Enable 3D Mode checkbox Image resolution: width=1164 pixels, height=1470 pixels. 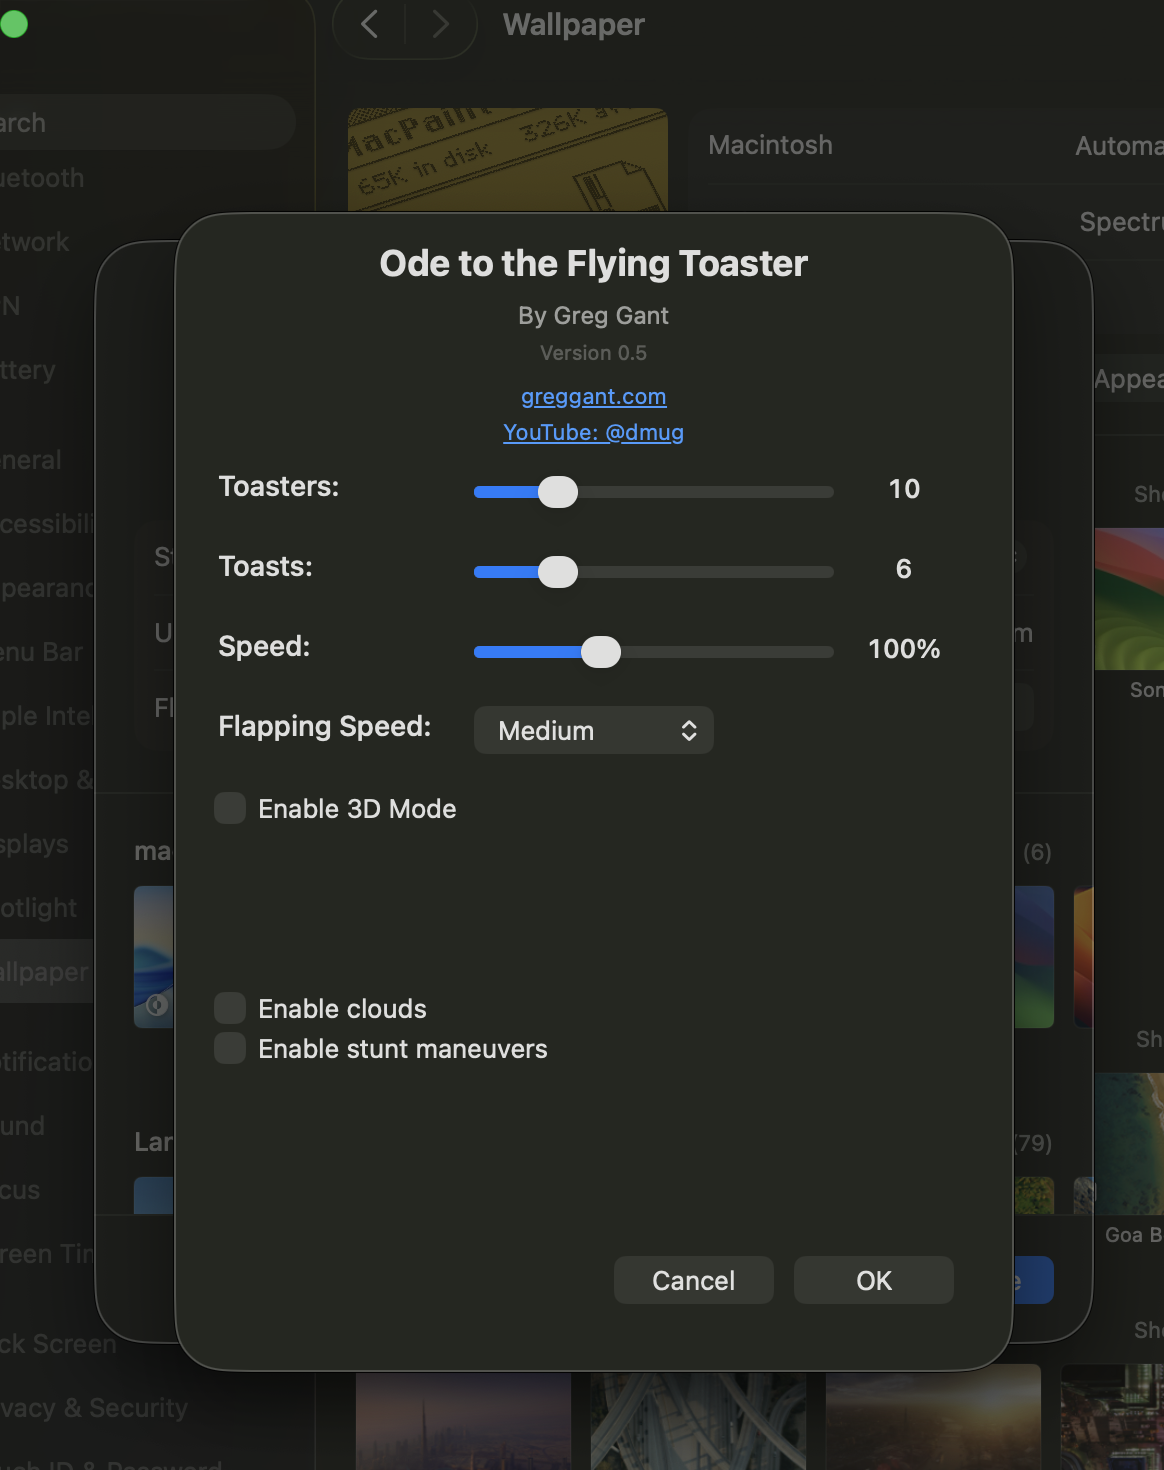click(230, 809)
